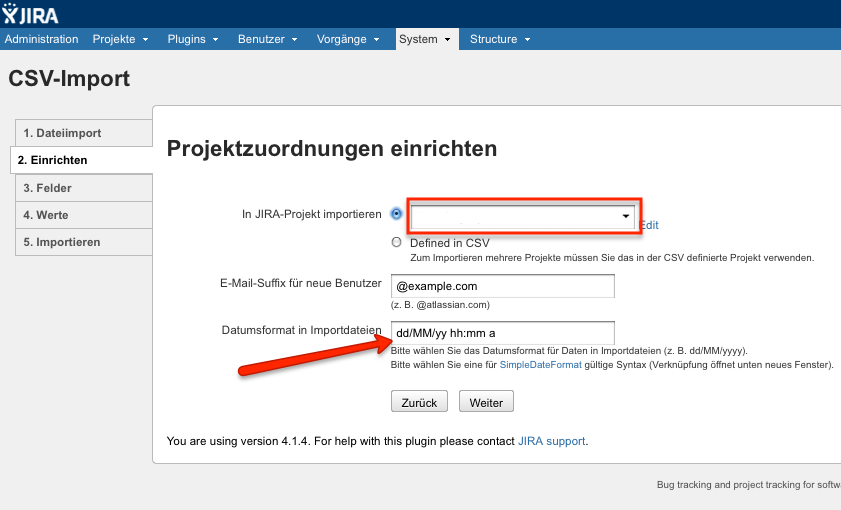Open the Administration menu item
This screenshot has height=510, width=841.
pos(41,39)
